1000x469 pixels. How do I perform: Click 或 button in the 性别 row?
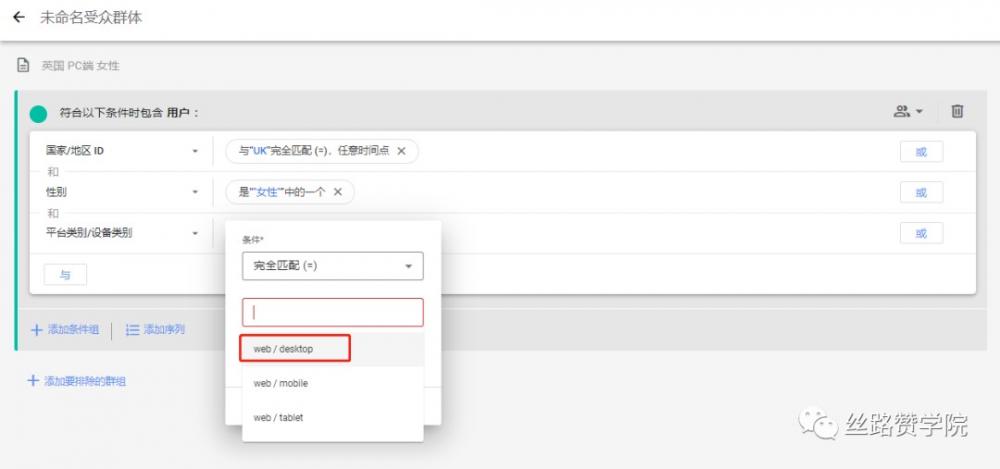pyautogui.click(x=921, y=193)
